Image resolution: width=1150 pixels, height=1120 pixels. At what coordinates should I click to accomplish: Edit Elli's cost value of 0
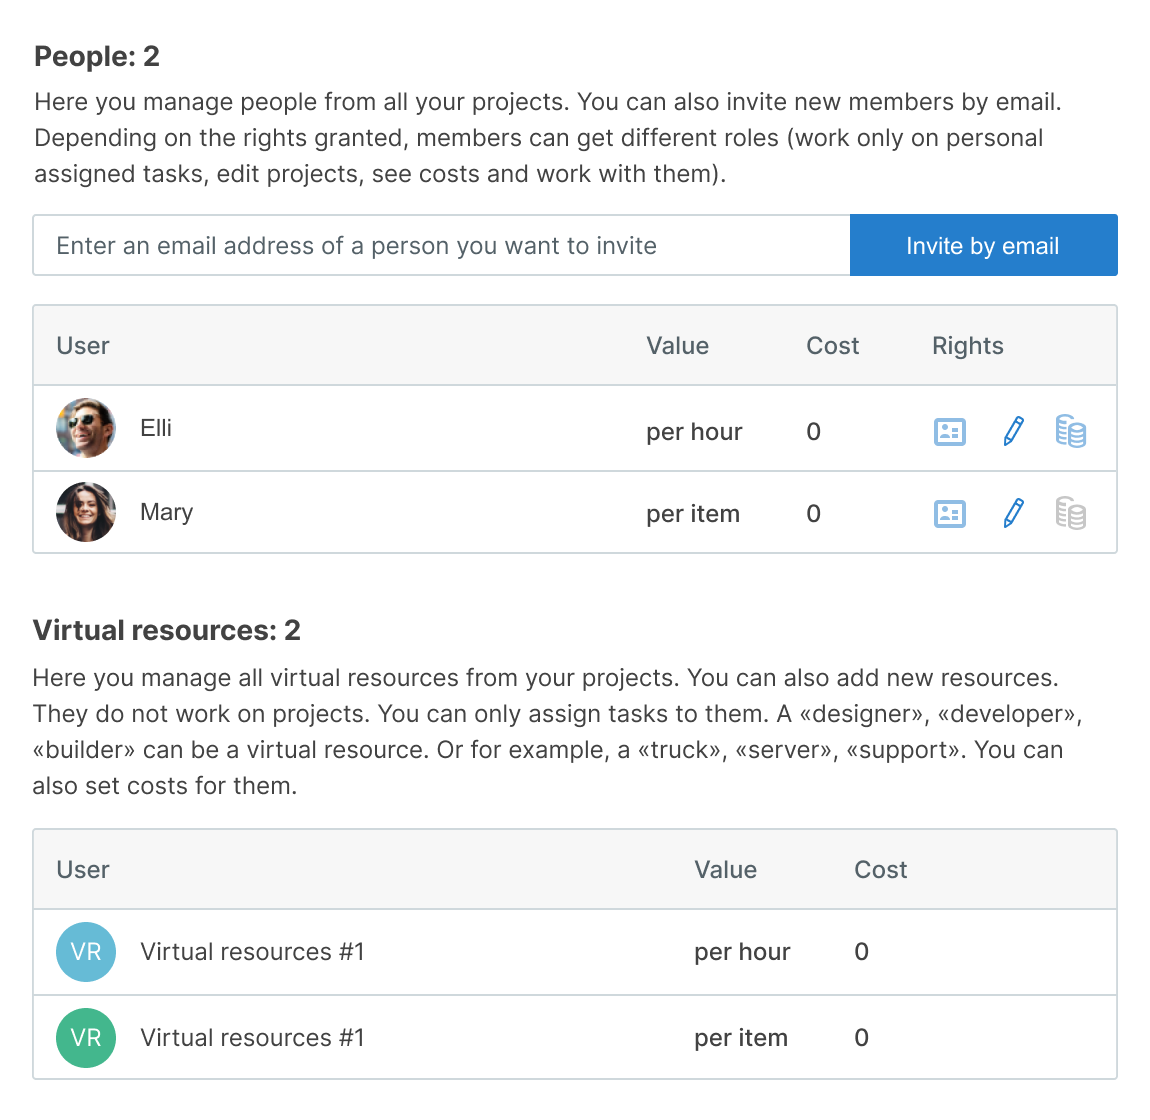[812, 431]
